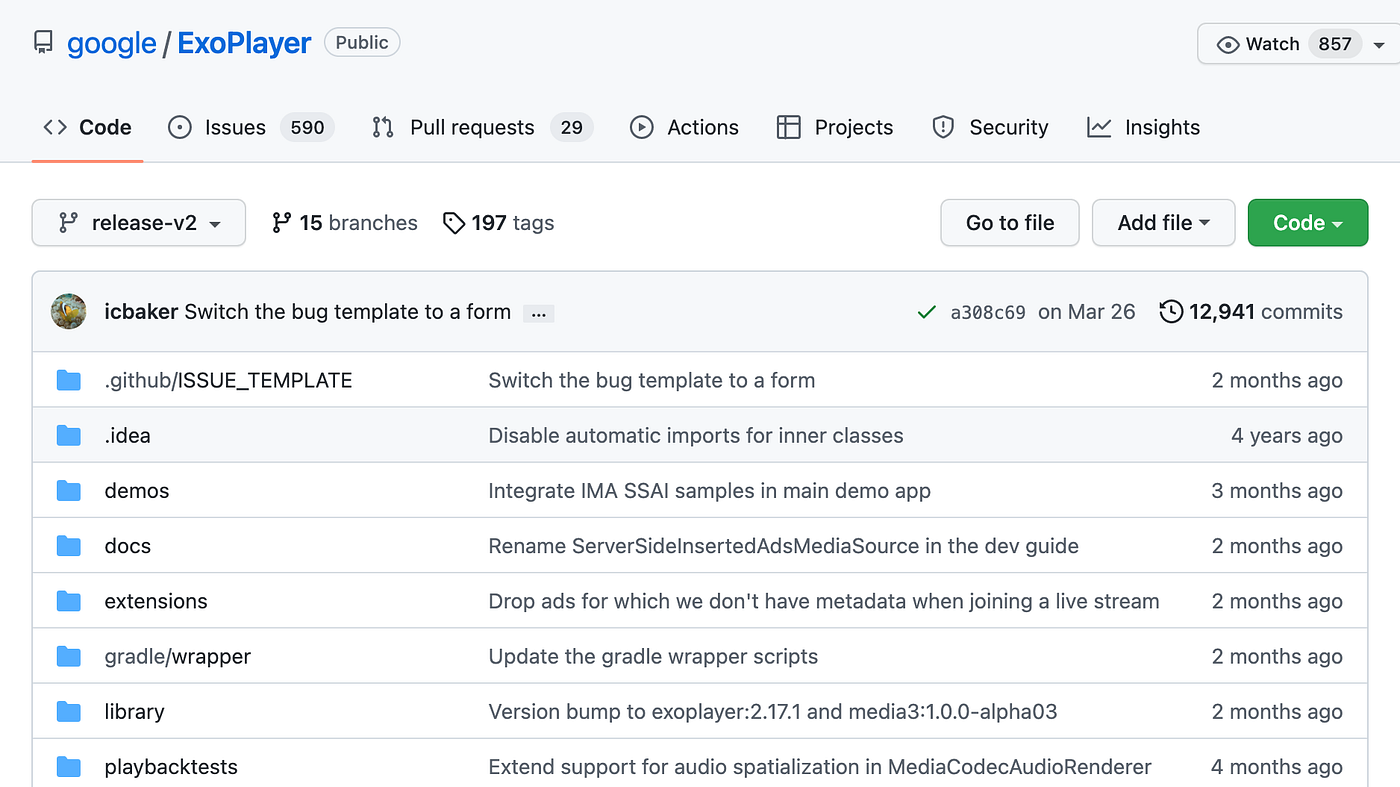Click the play icon on the Actions tab

[x=640, y=127]
